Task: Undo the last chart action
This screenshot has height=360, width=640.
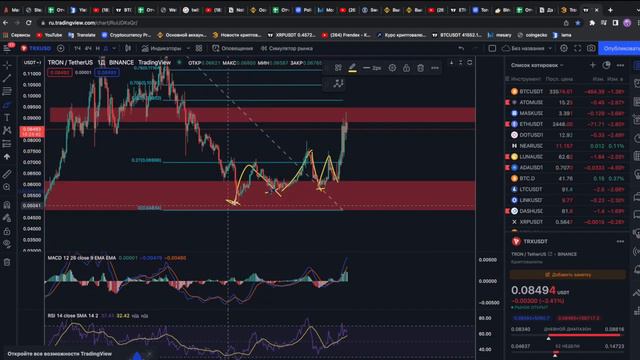Action: [x=461, y=48]
